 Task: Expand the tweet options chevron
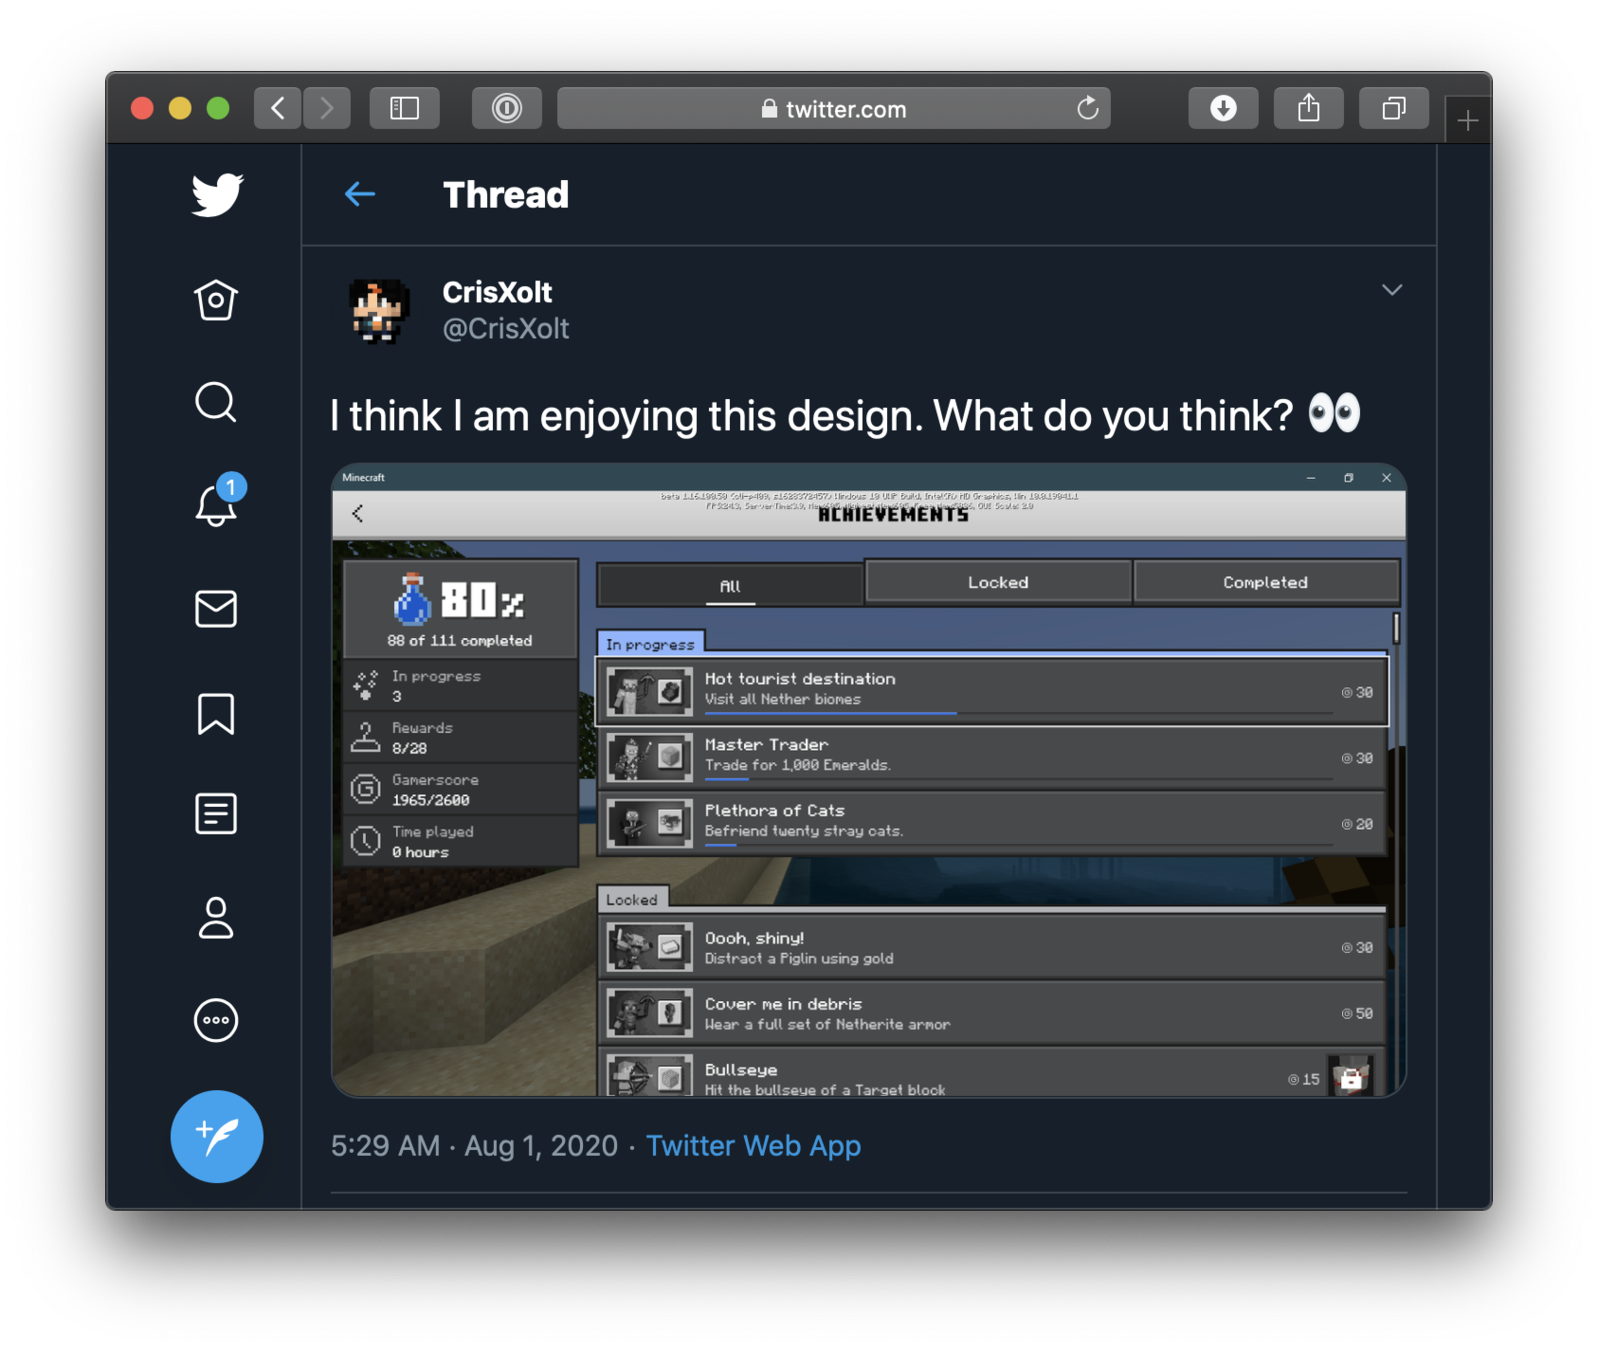[x=1392, y=290]
